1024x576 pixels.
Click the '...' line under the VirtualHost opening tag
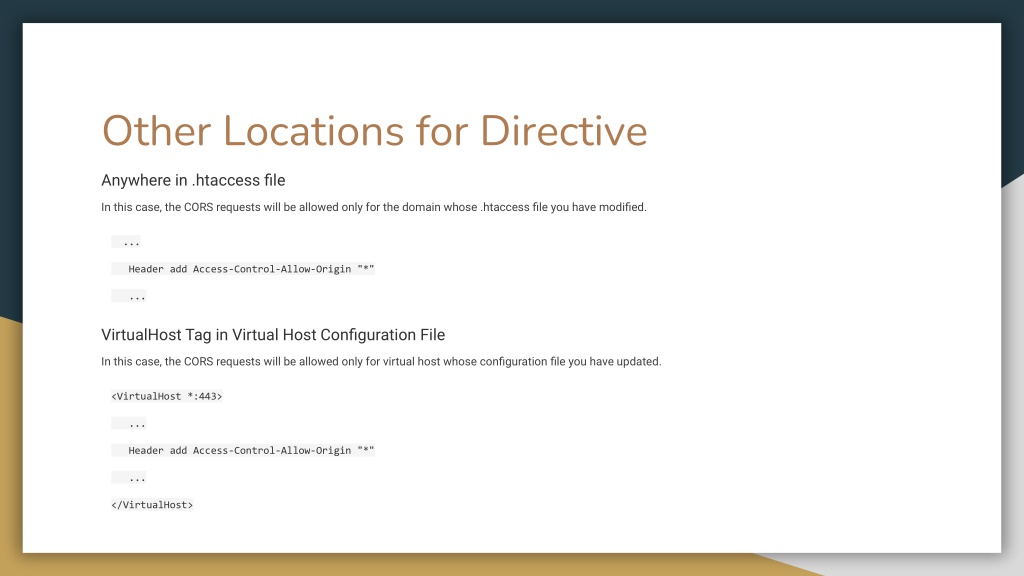[129, 424]
